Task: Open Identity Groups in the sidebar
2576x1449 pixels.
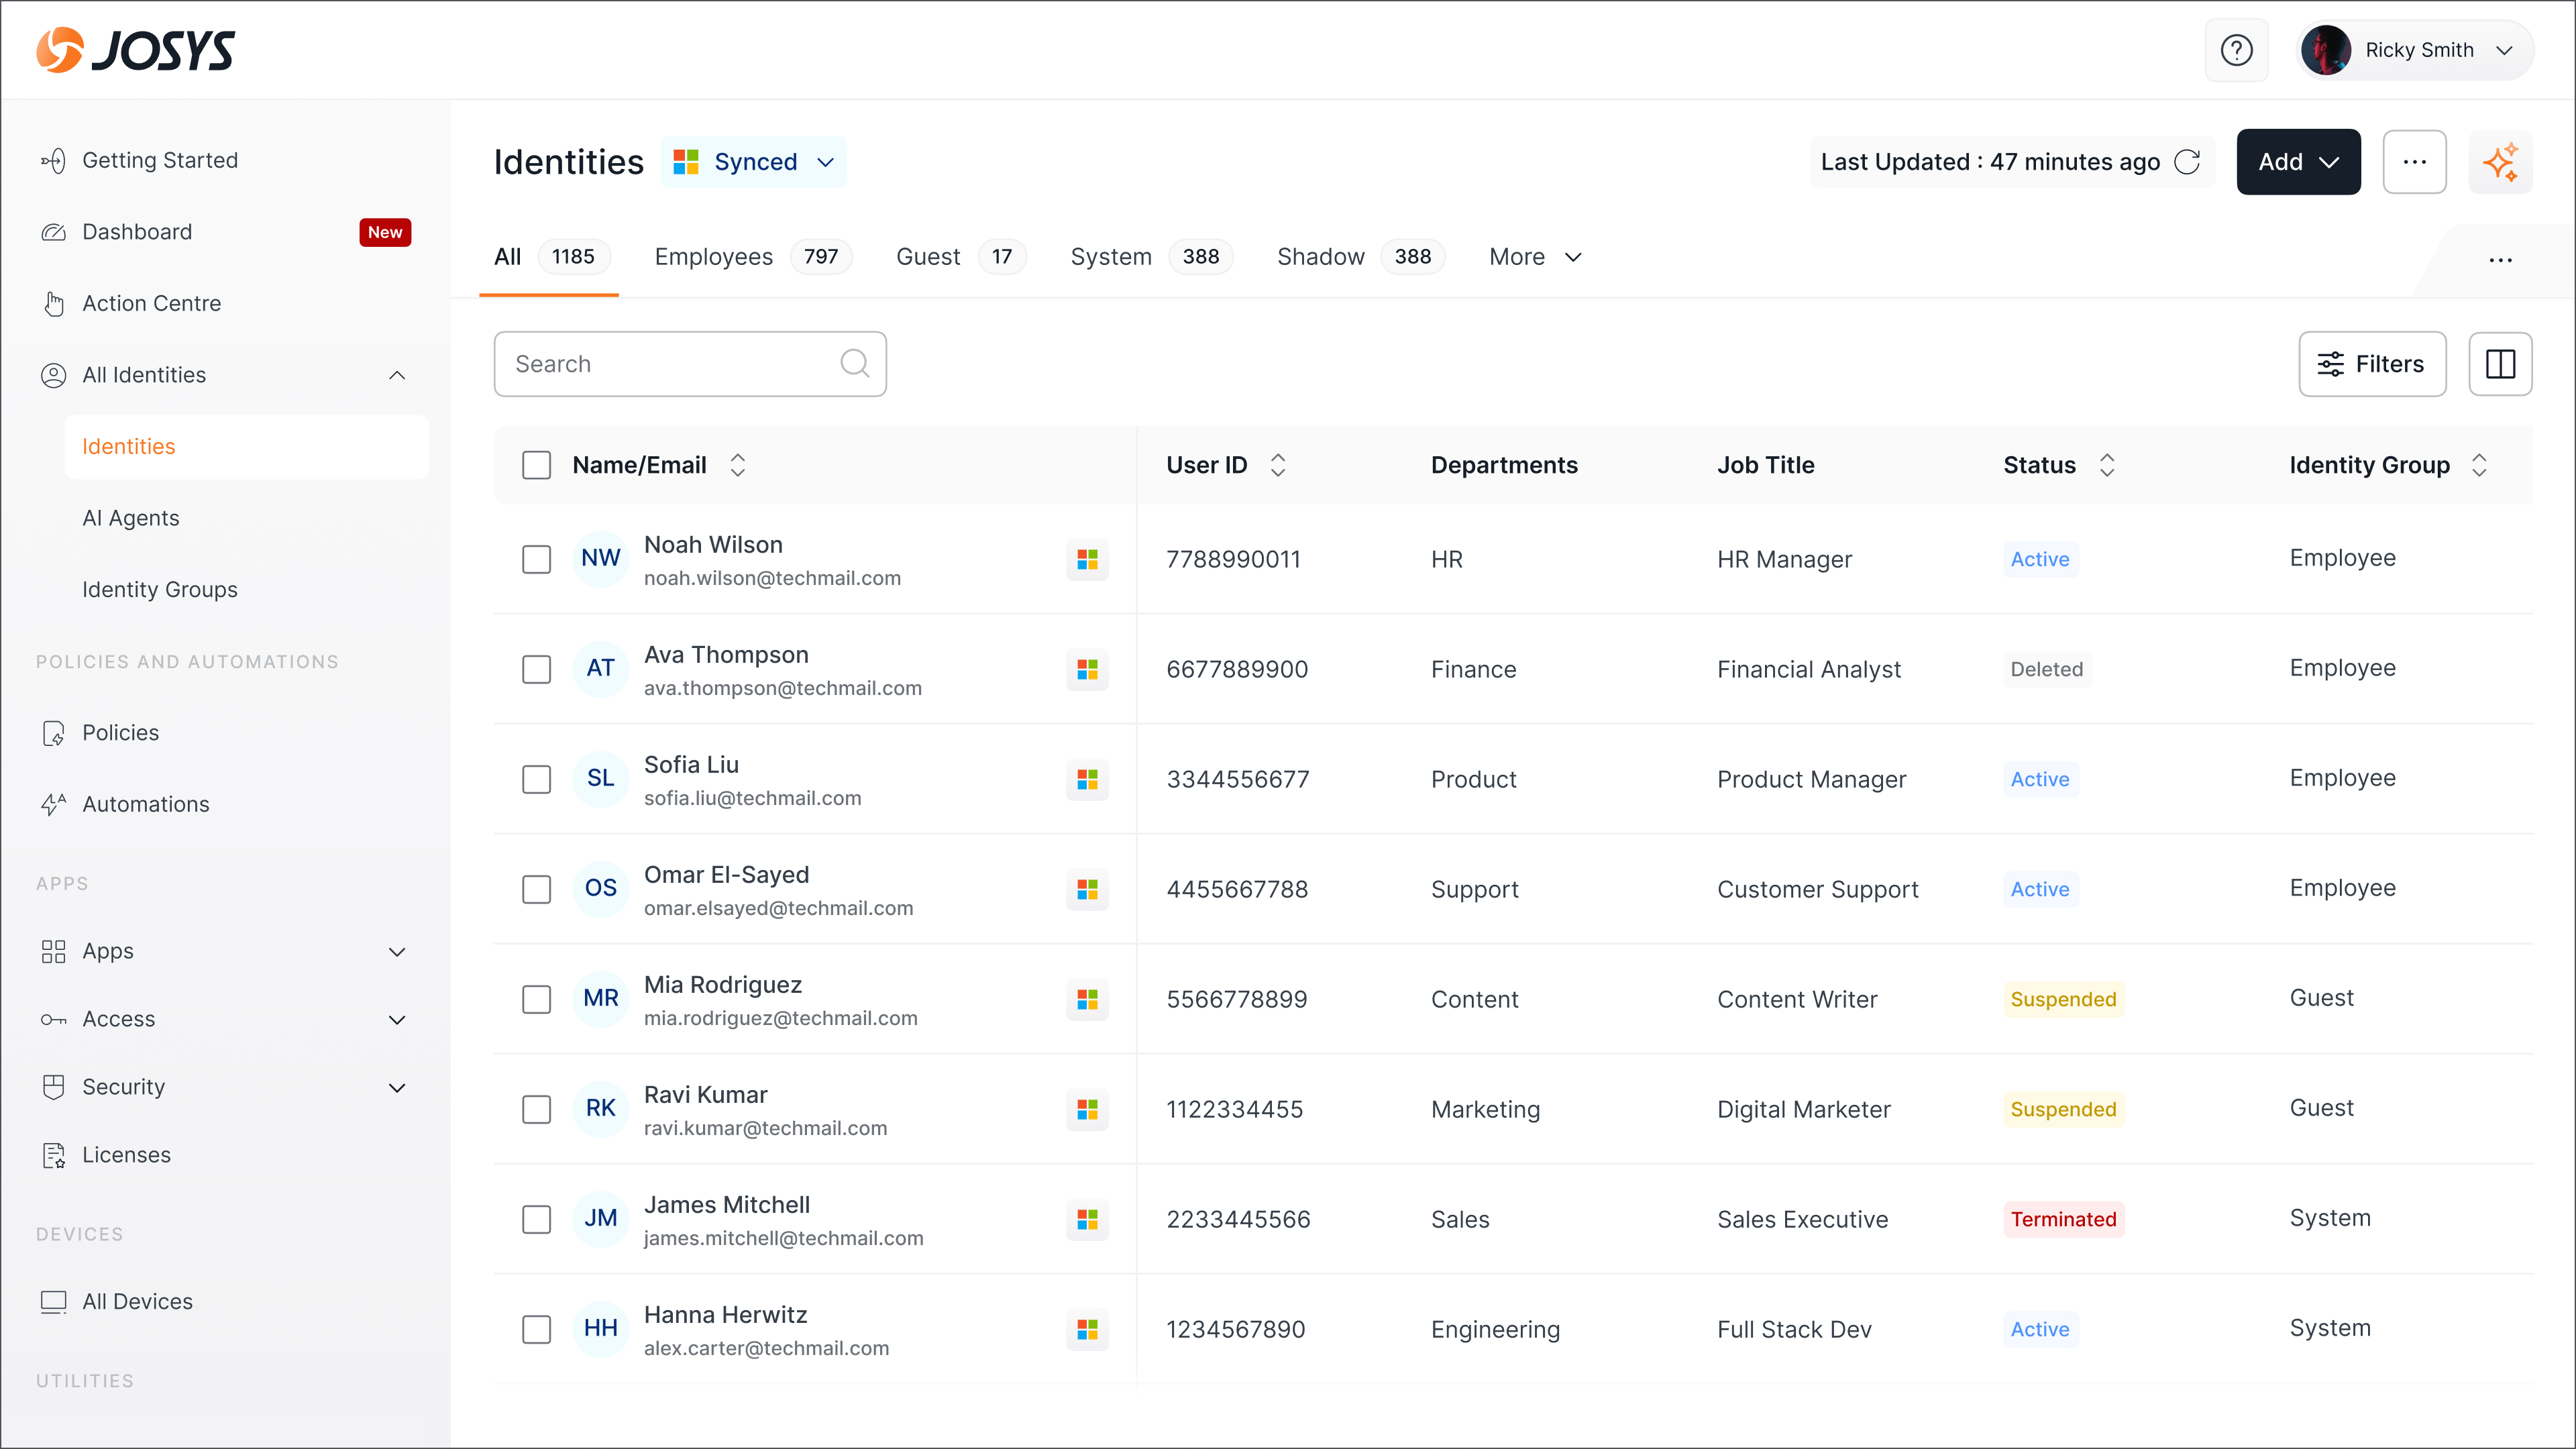Action: coord(160,590)
